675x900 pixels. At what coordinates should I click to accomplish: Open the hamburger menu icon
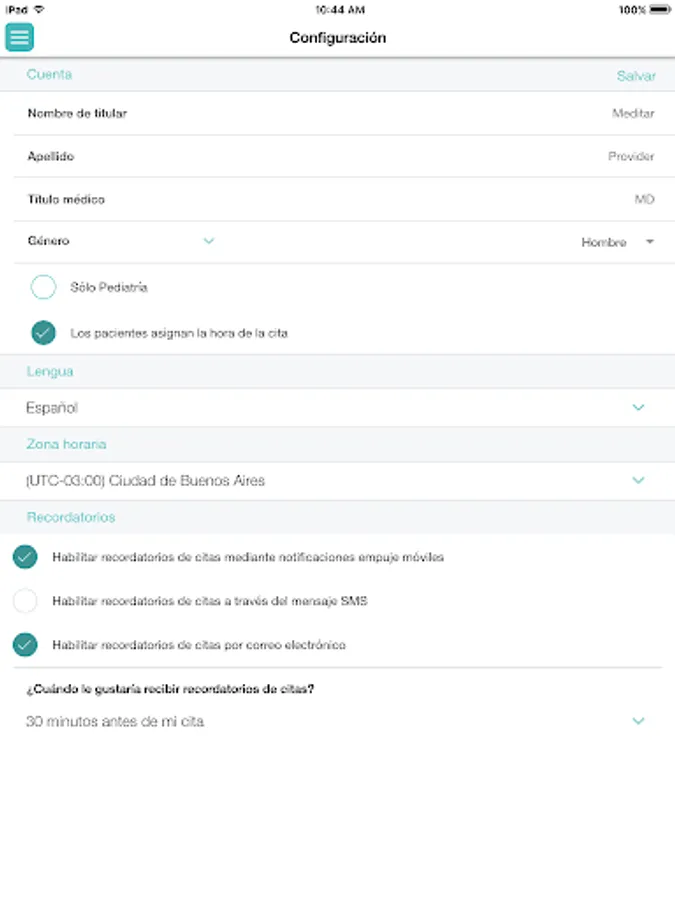(20, 37)
